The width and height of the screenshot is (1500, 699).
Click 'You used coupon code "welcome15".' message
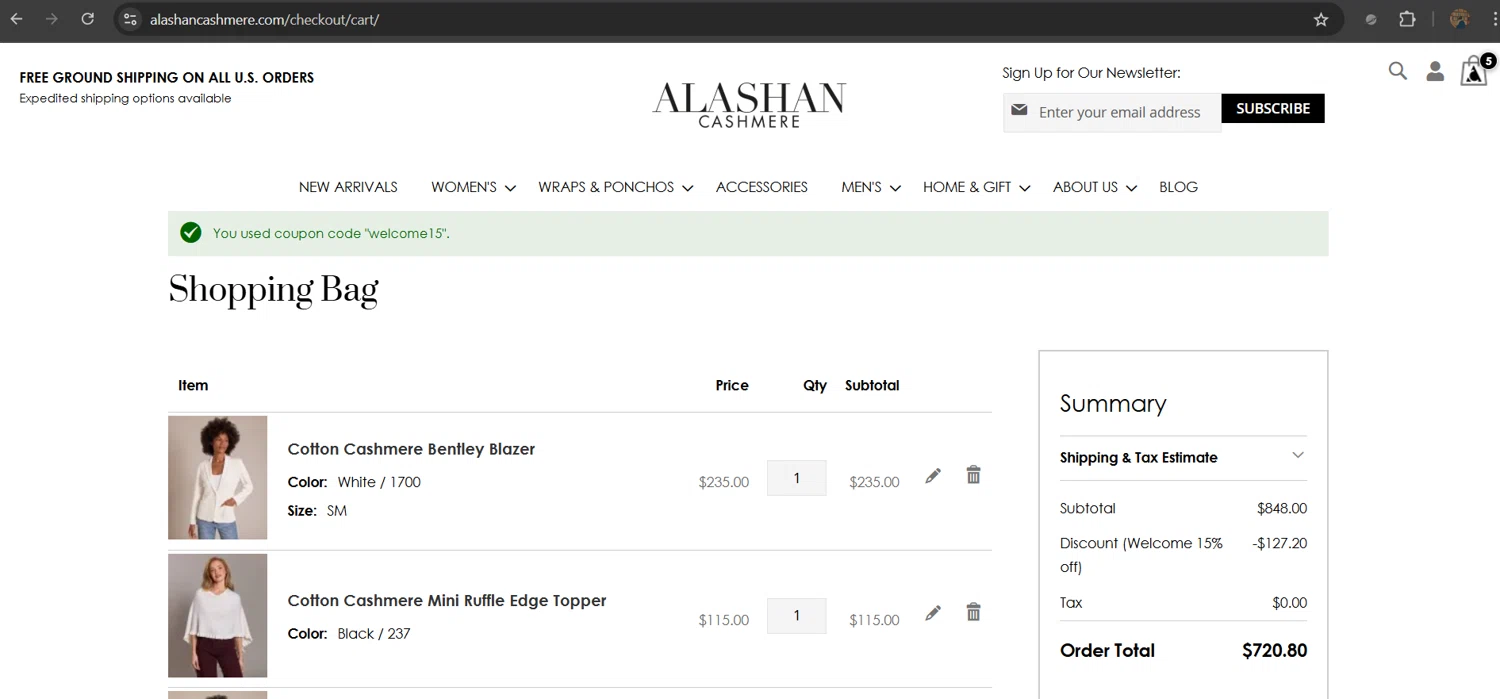coord(331,233)
